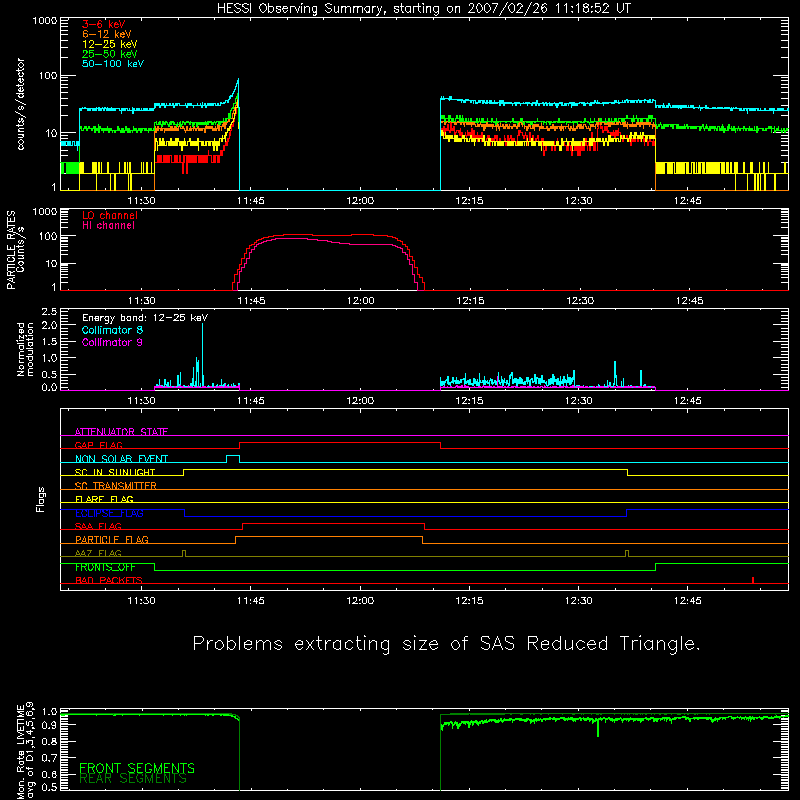This screenshot has height=800, width=800.
Task: Click the 12:30 tick label under modulation panel
Action: click(579, 401)
